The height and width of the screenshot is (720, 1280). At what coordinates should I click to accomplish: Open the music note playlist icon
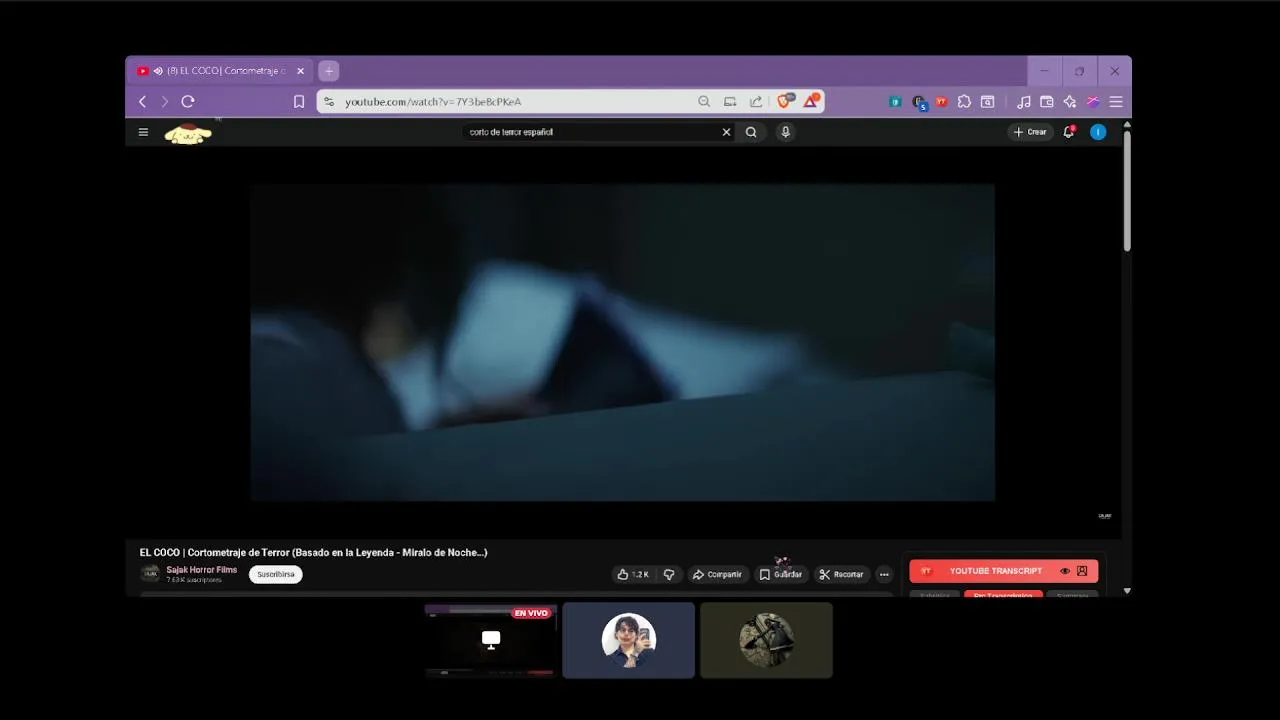[1023, 101]
